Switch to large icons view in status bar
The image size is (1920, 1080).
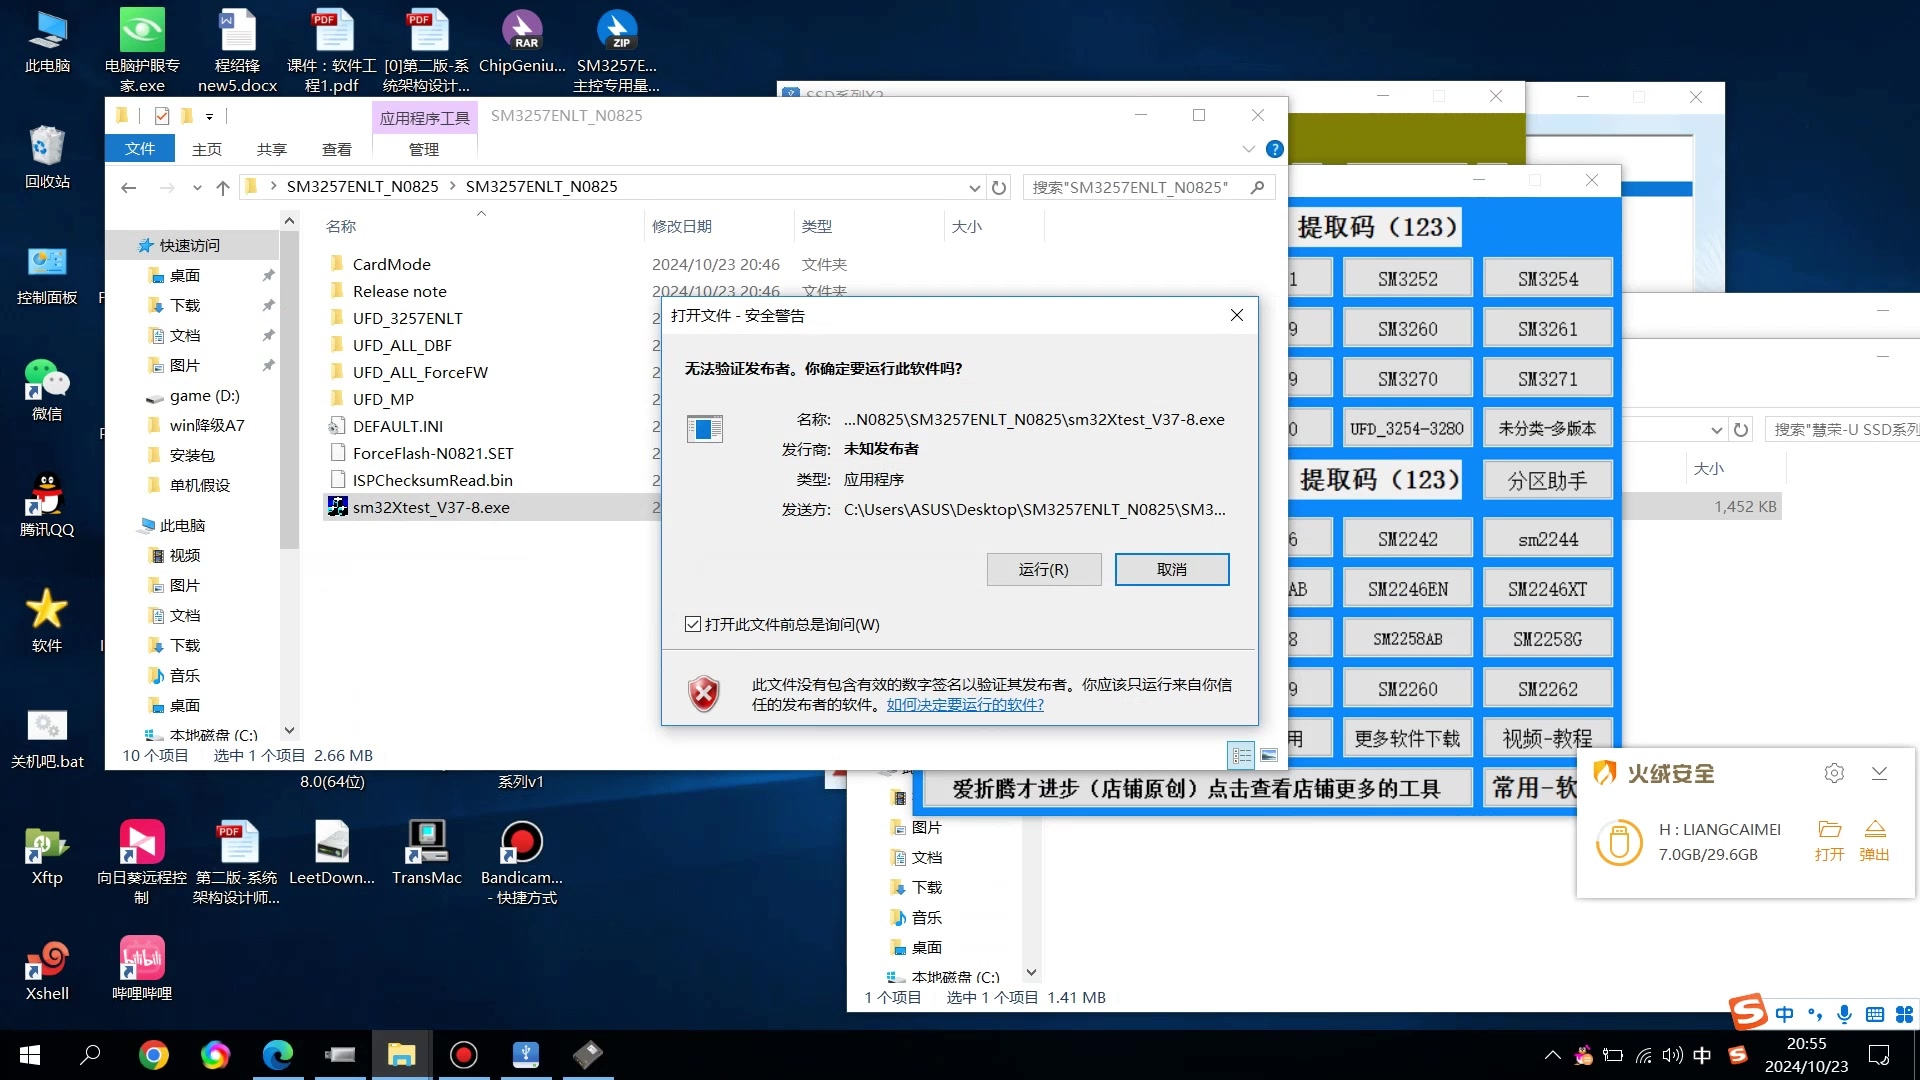click(1269, 755)
